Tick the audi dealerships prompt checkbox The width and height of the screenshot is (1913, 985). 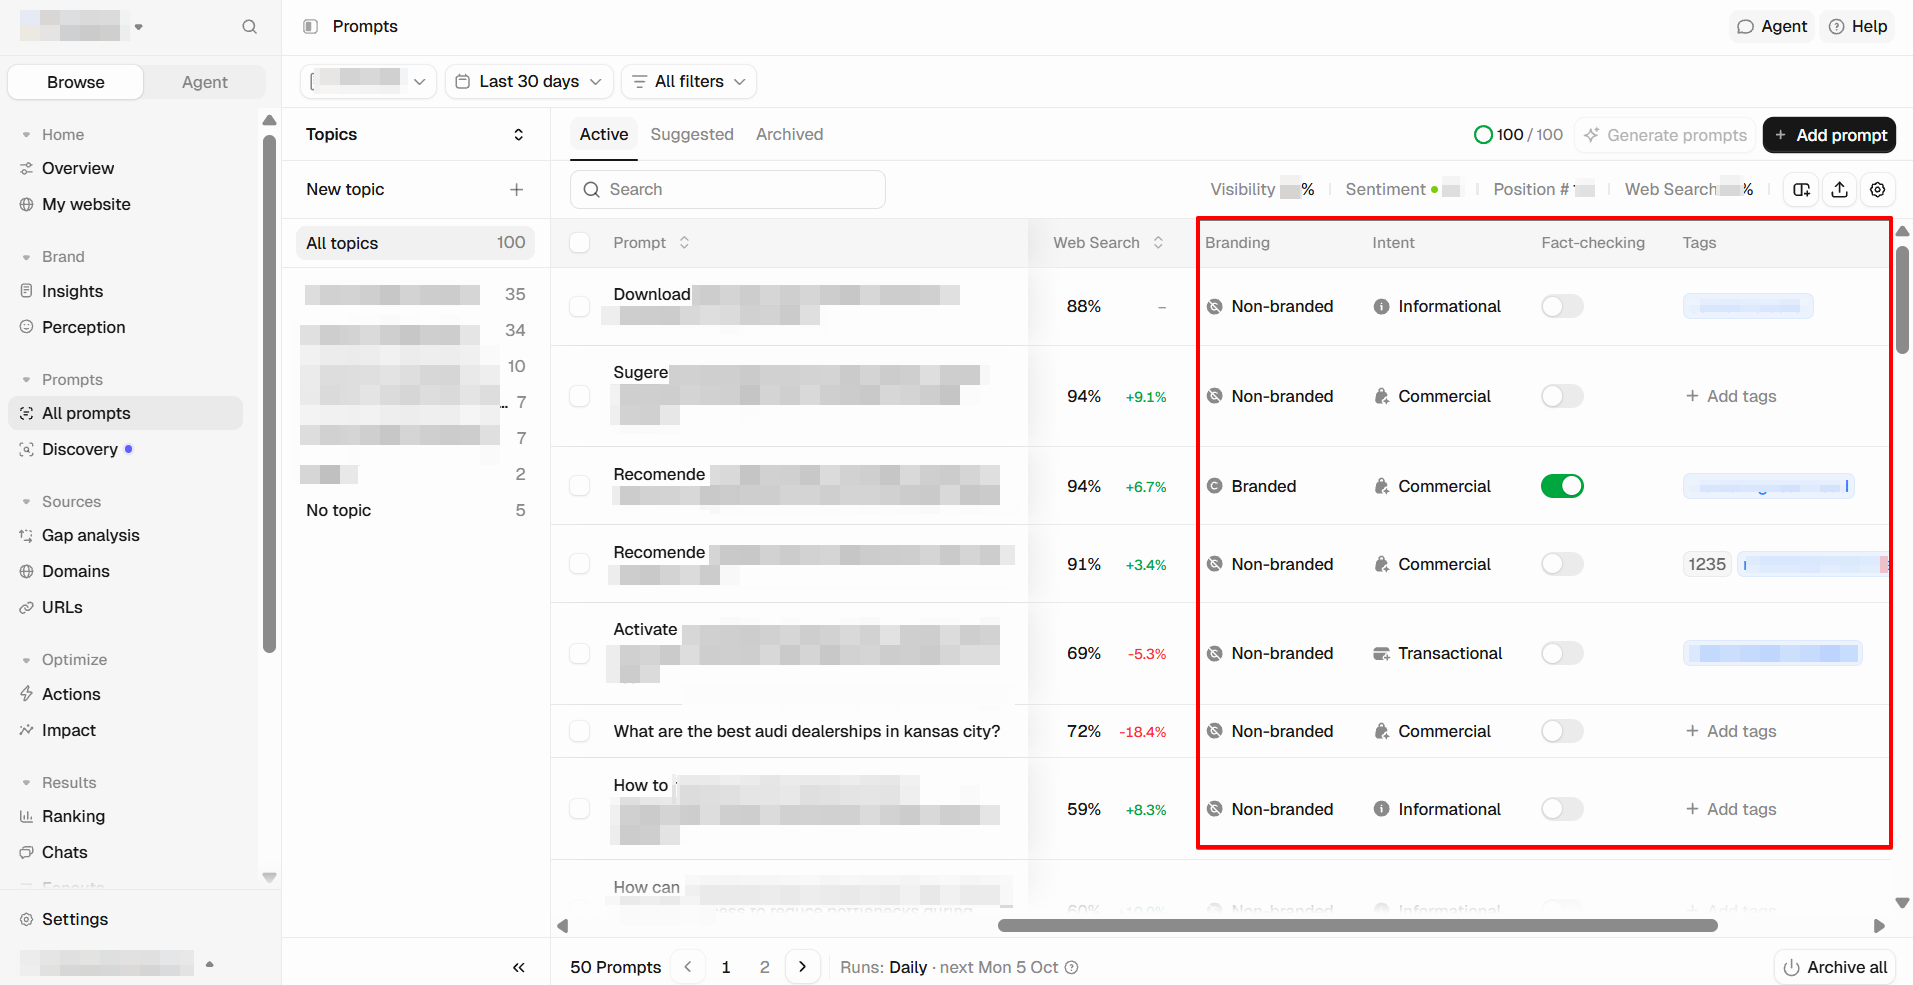click(x=579, y=731)
